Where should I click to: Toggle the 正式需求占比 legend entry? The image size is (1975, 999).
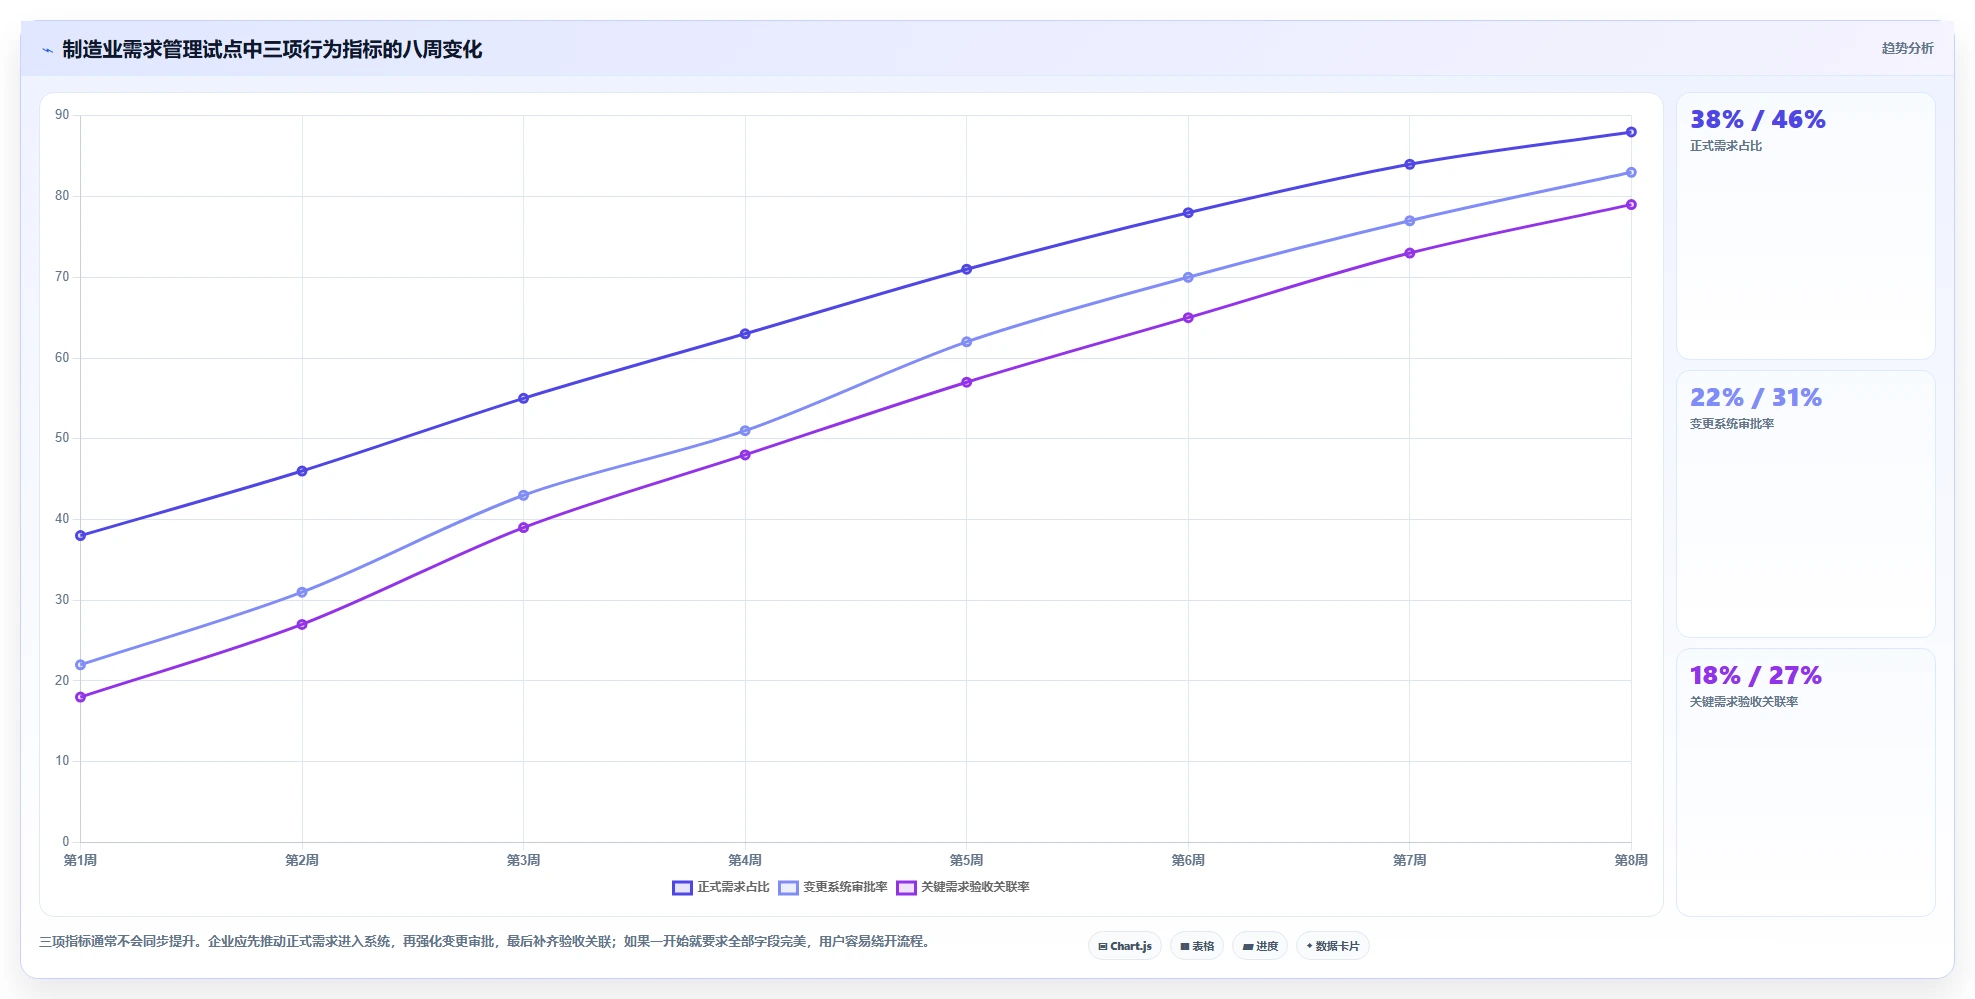pos(721,887)
